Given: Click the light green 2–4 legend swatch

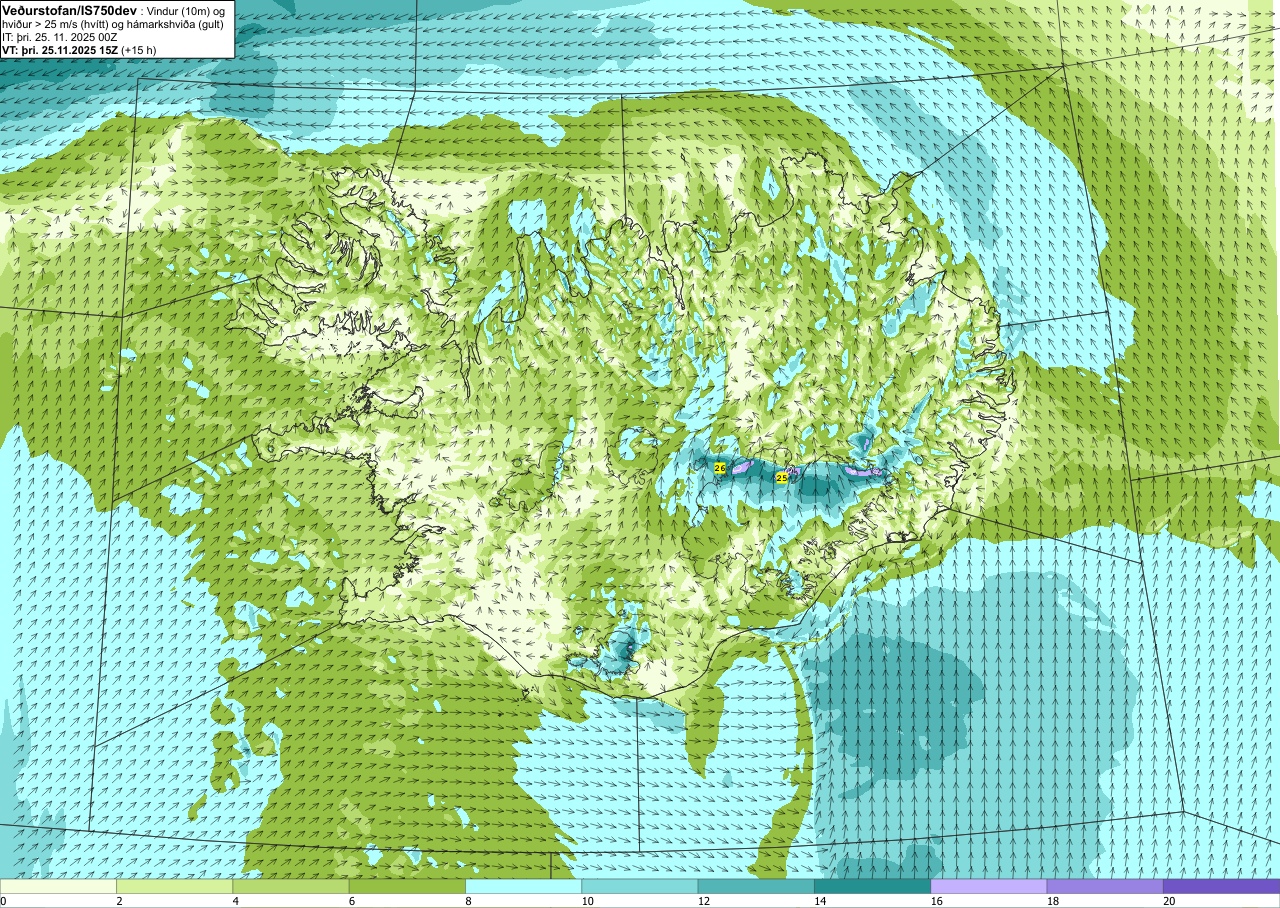Looking at the screenshot, I should [174, 886].
